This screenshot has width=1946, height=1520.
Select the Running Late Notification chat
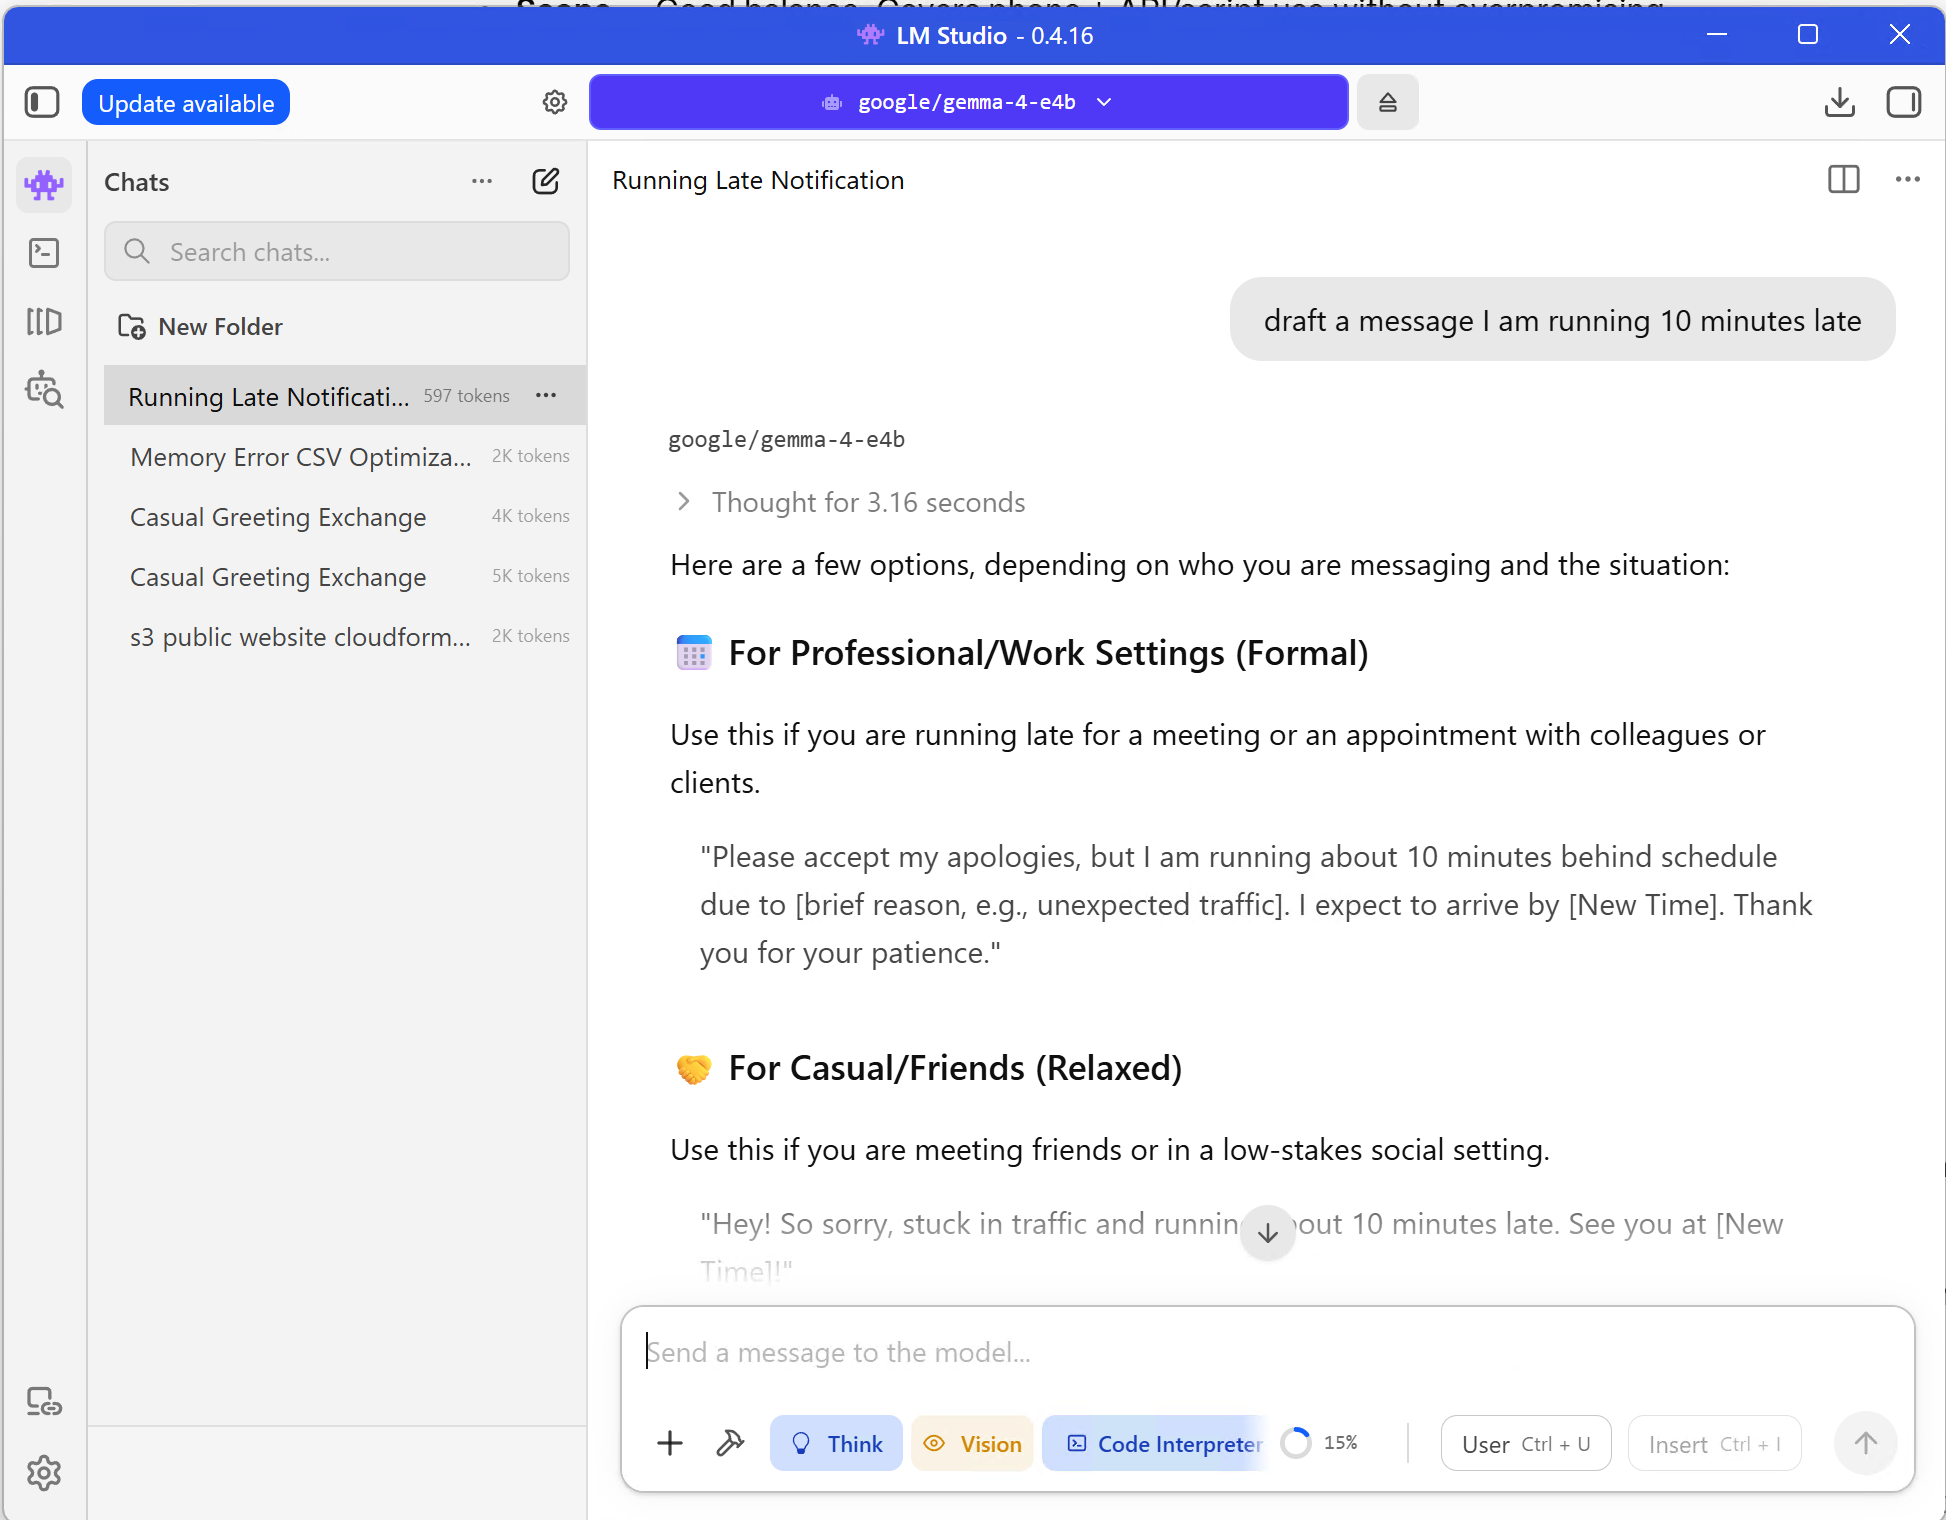(346, 396)
